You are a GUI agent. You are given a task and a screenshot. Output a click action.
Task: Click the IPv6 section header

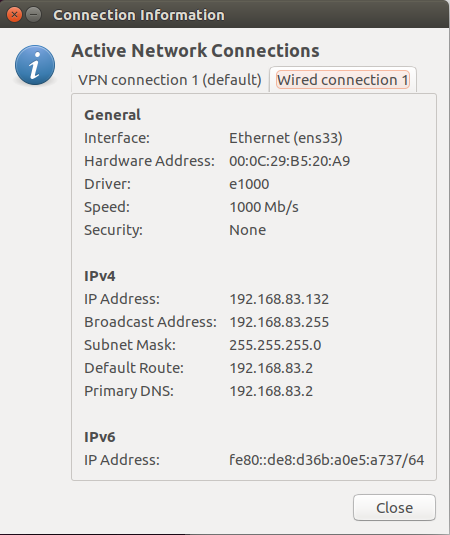(x=100, y=437)
